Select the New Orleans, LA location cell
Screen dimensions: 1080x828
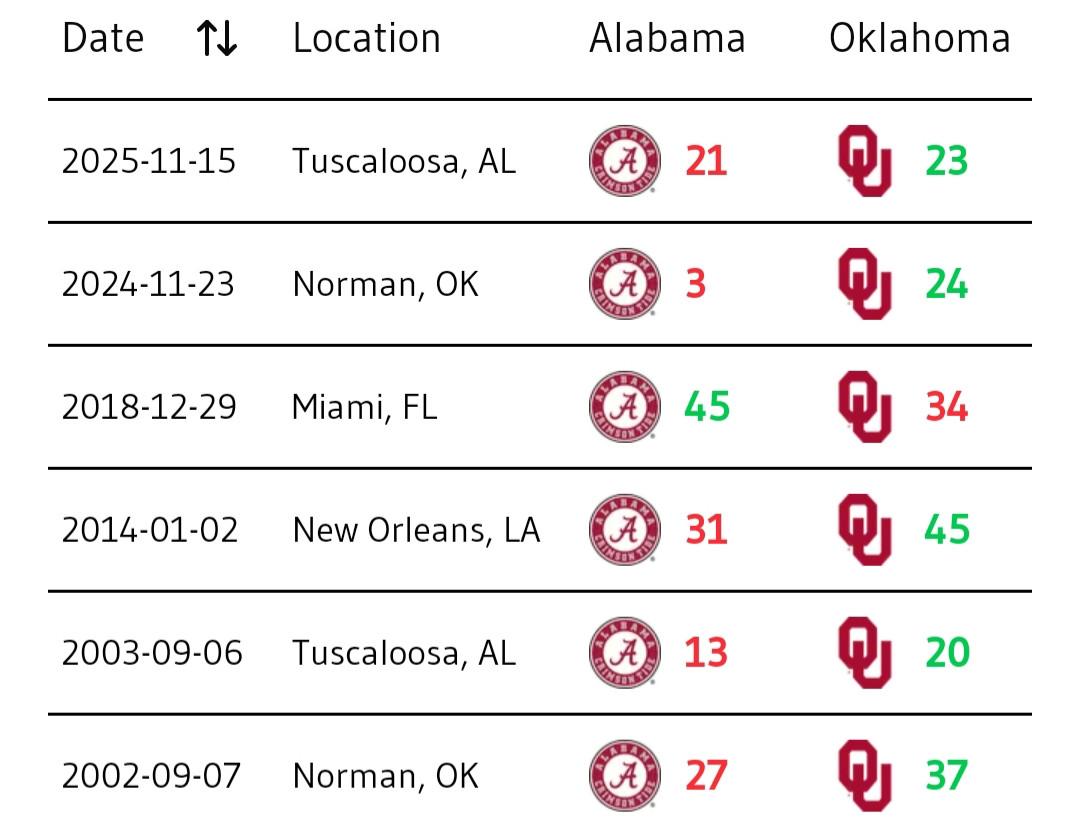tap(416, 530)
